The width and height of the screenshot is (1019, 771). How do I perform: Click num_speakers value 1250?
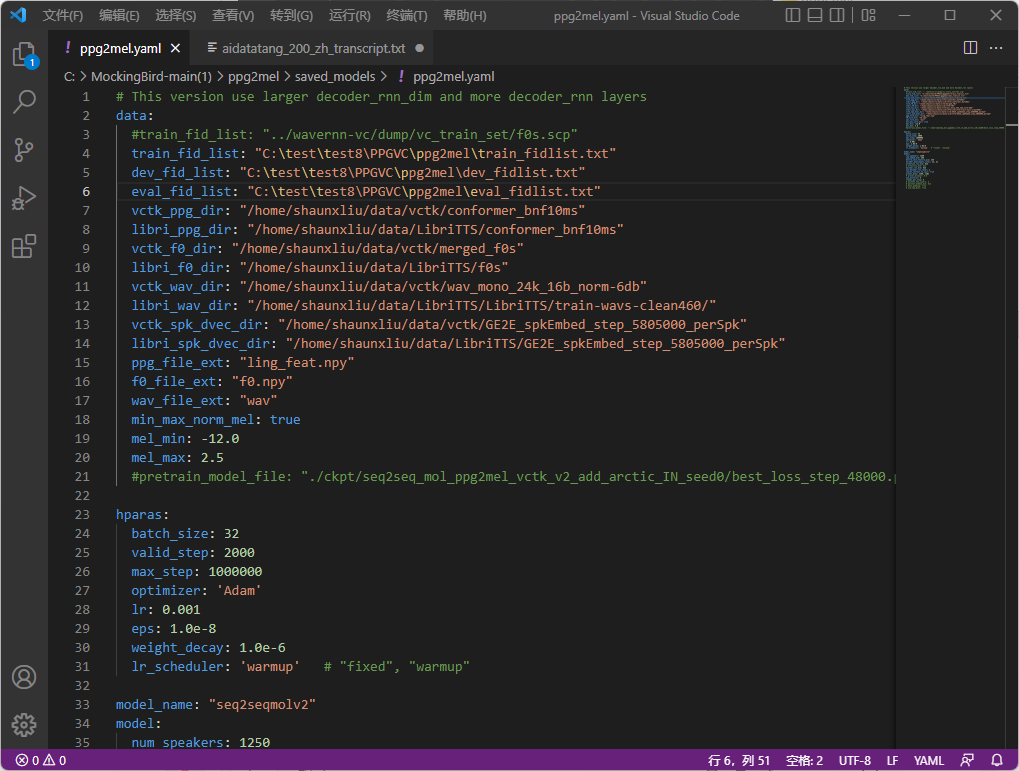pyautogui.click(x=255, y=742)
